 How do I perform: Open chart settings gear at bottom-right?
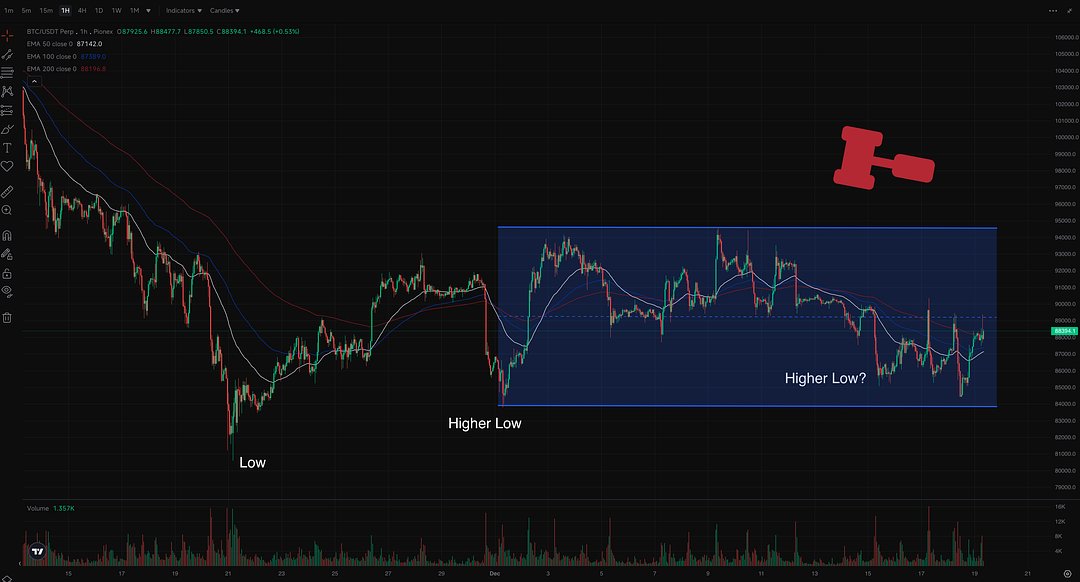(1068, 573)
